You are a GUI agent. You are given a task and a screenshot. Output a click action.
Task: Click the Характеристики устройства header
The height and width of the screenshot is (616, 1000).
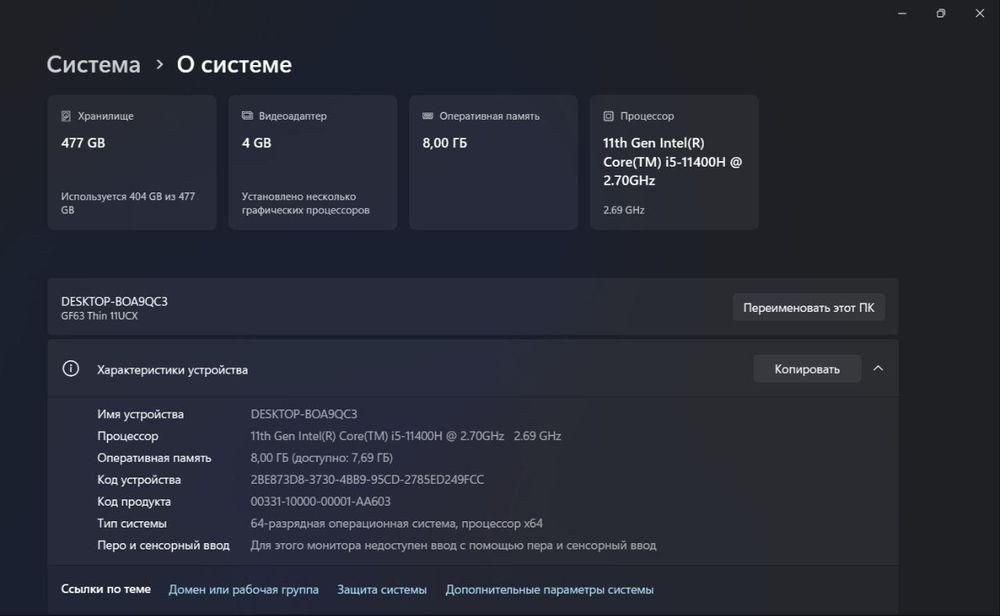pyautogui.click(x=473, y=369)
